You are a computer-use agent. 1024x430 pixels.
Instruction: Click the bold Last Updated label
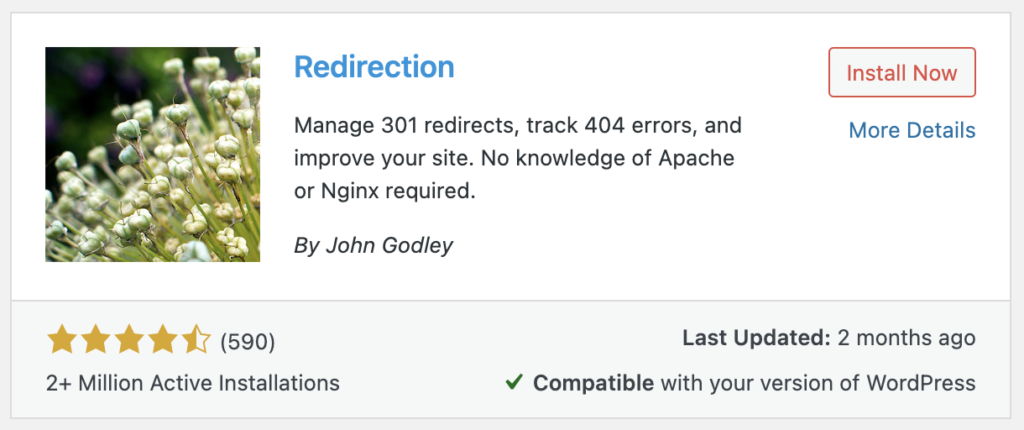756,339
